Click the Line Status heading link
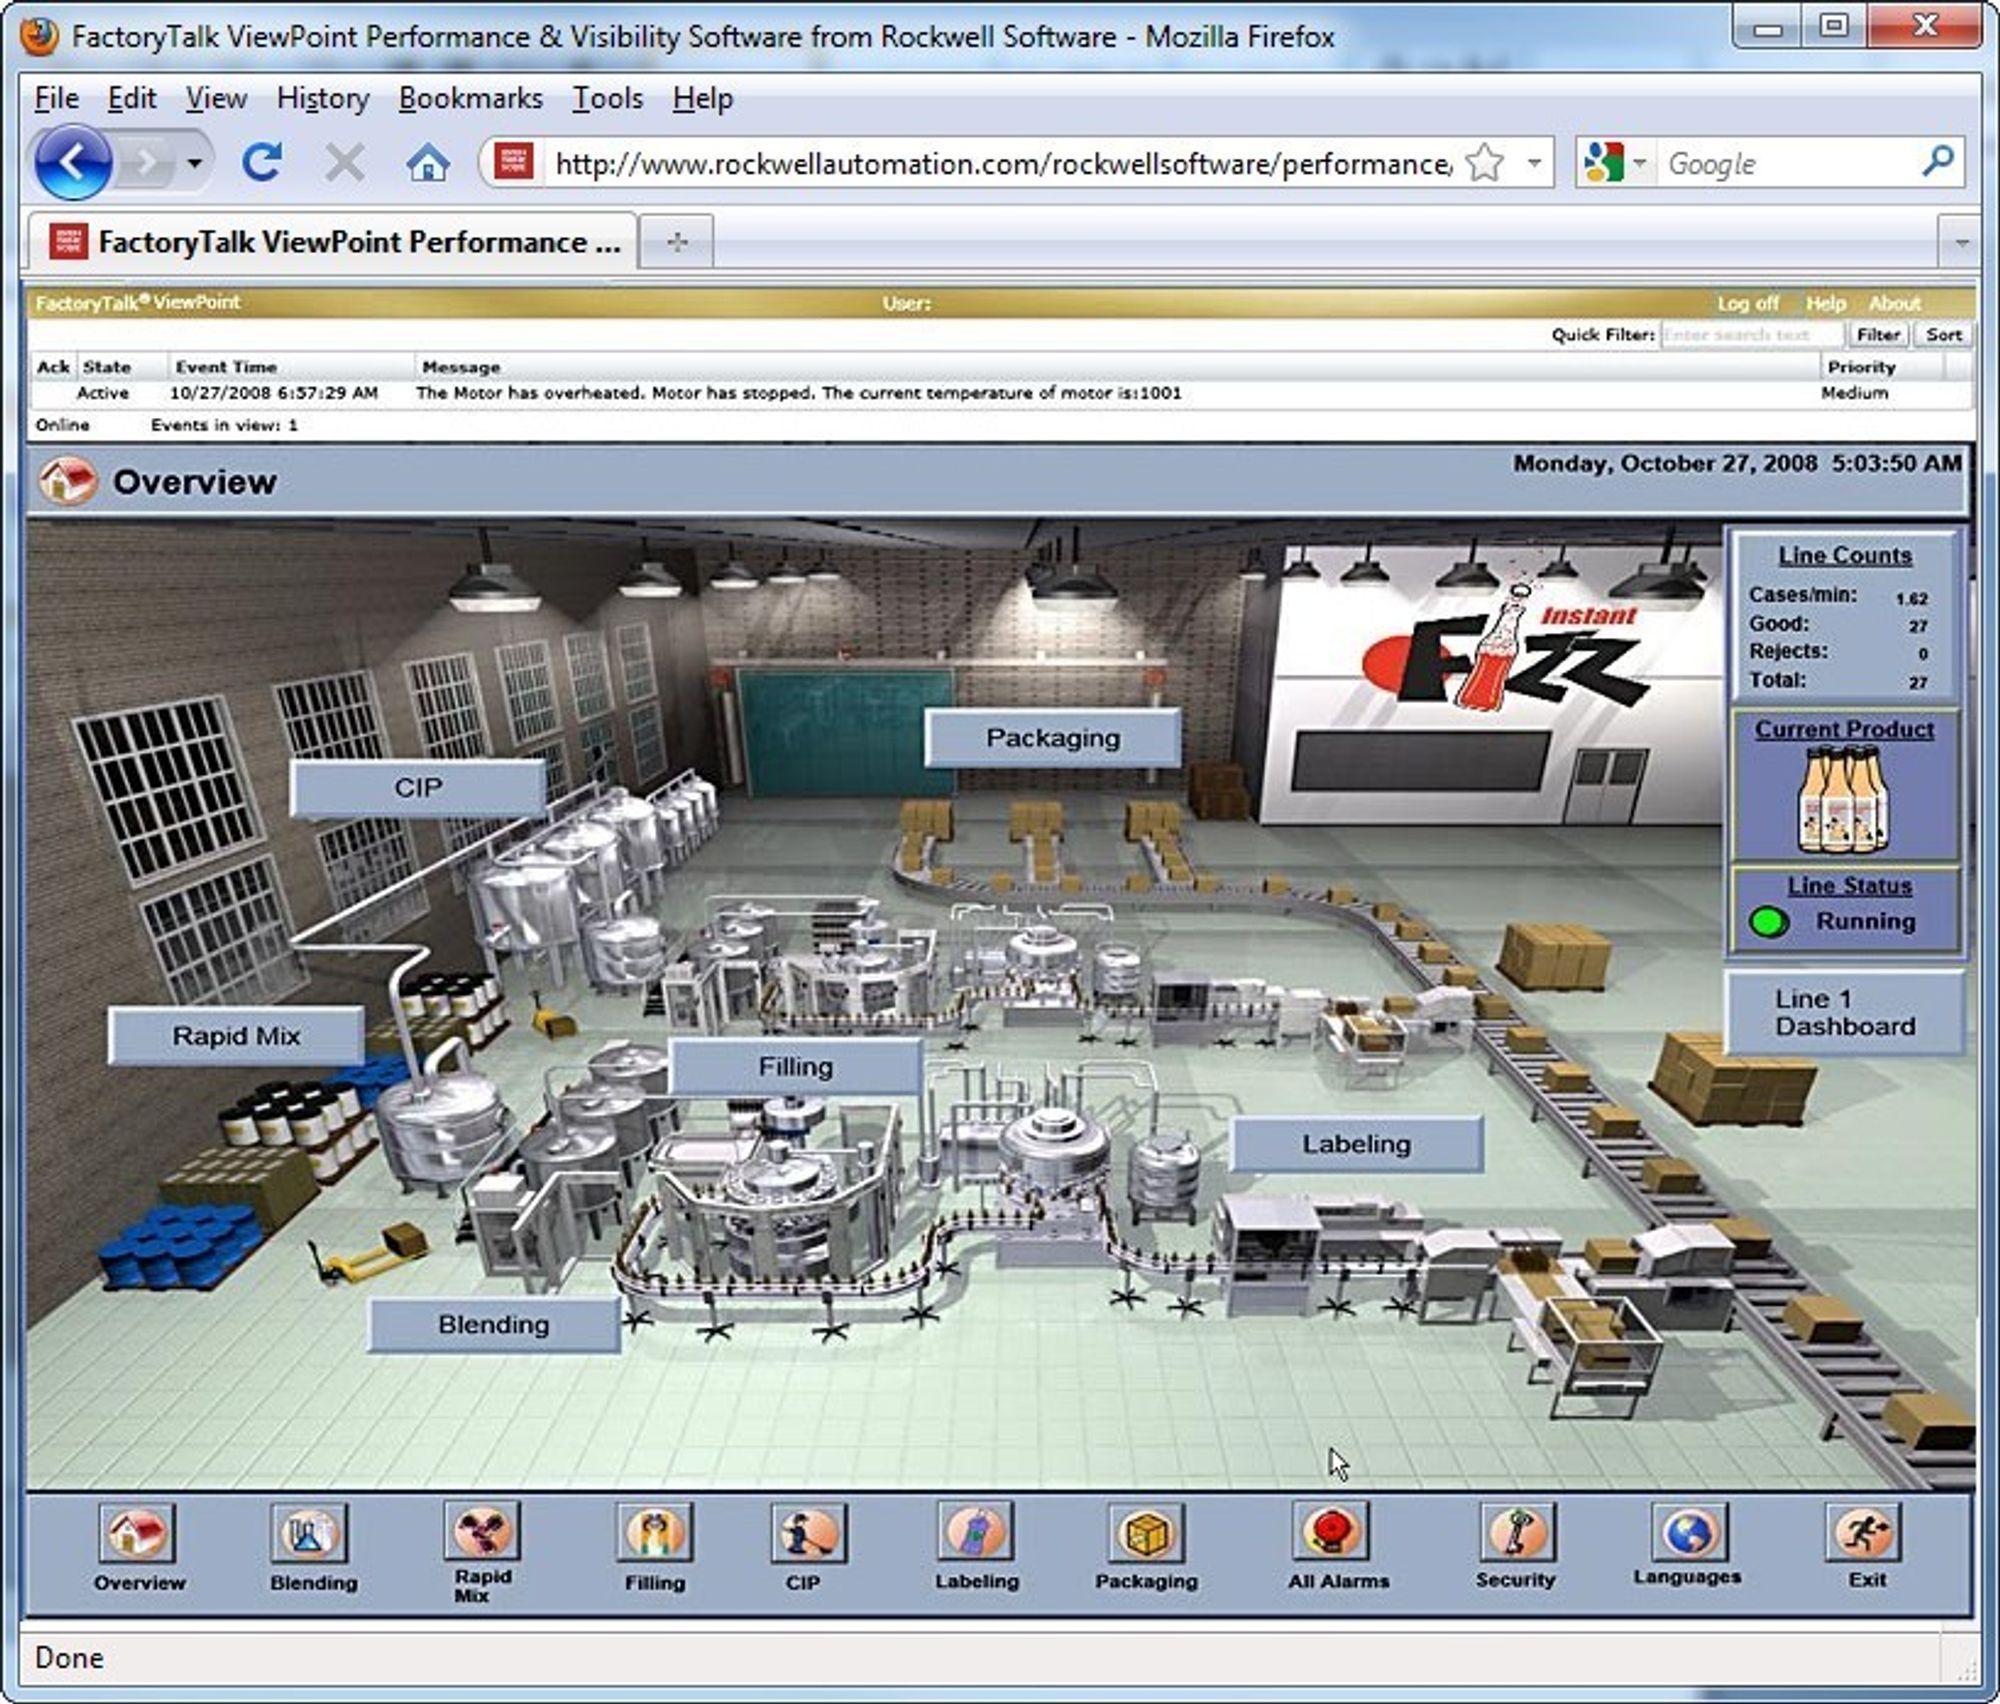 (1849, 885)
